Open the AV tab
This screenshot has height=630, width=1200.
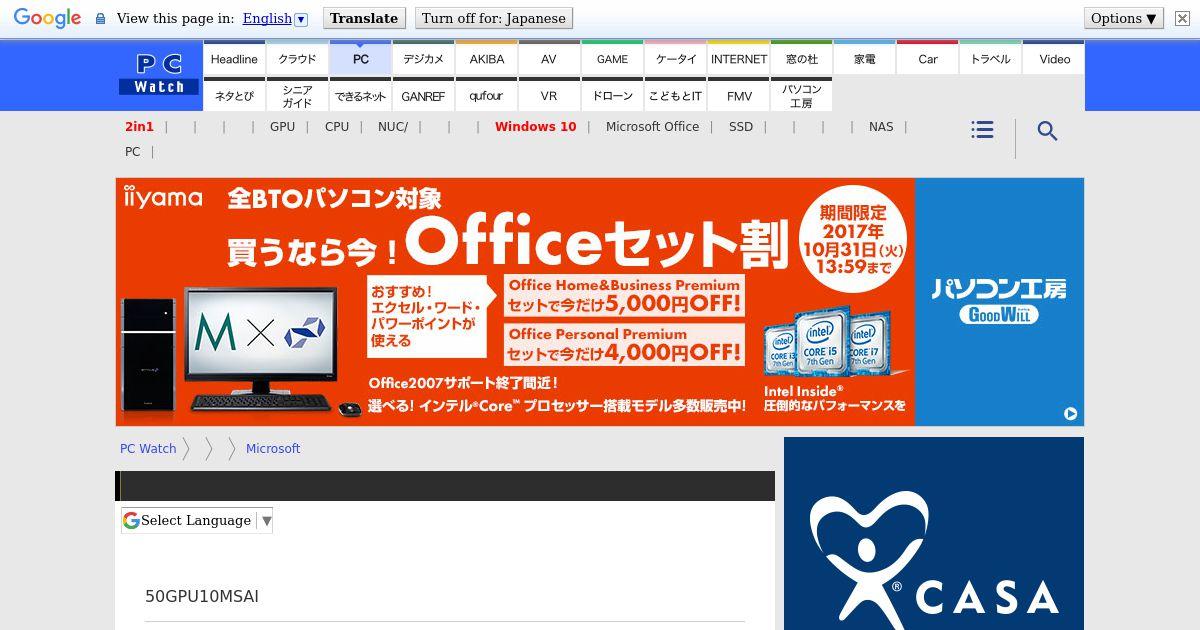point(549,58)
